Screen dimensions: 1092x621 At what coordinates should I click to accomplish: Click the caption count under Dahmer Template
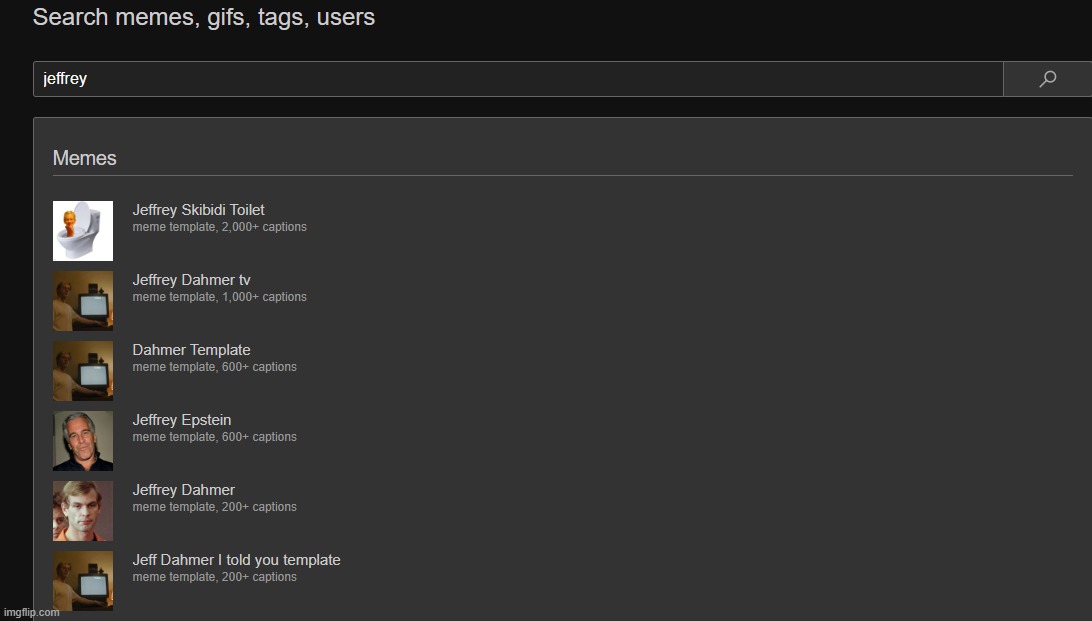point(214,367)
